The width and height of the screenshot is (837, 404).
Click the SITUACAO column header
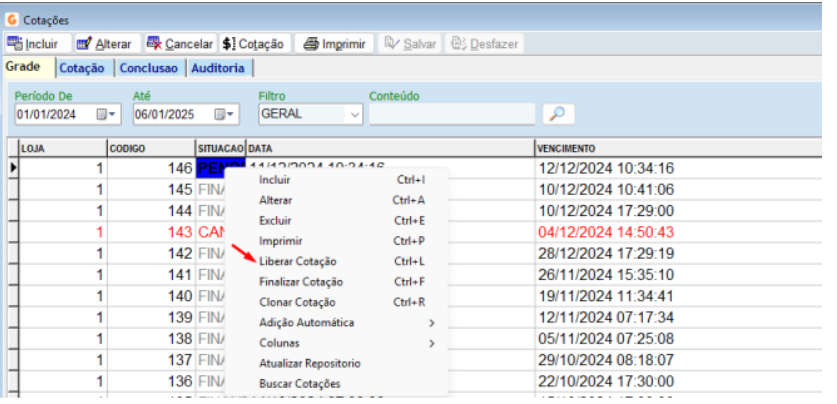tap(220, 148)
